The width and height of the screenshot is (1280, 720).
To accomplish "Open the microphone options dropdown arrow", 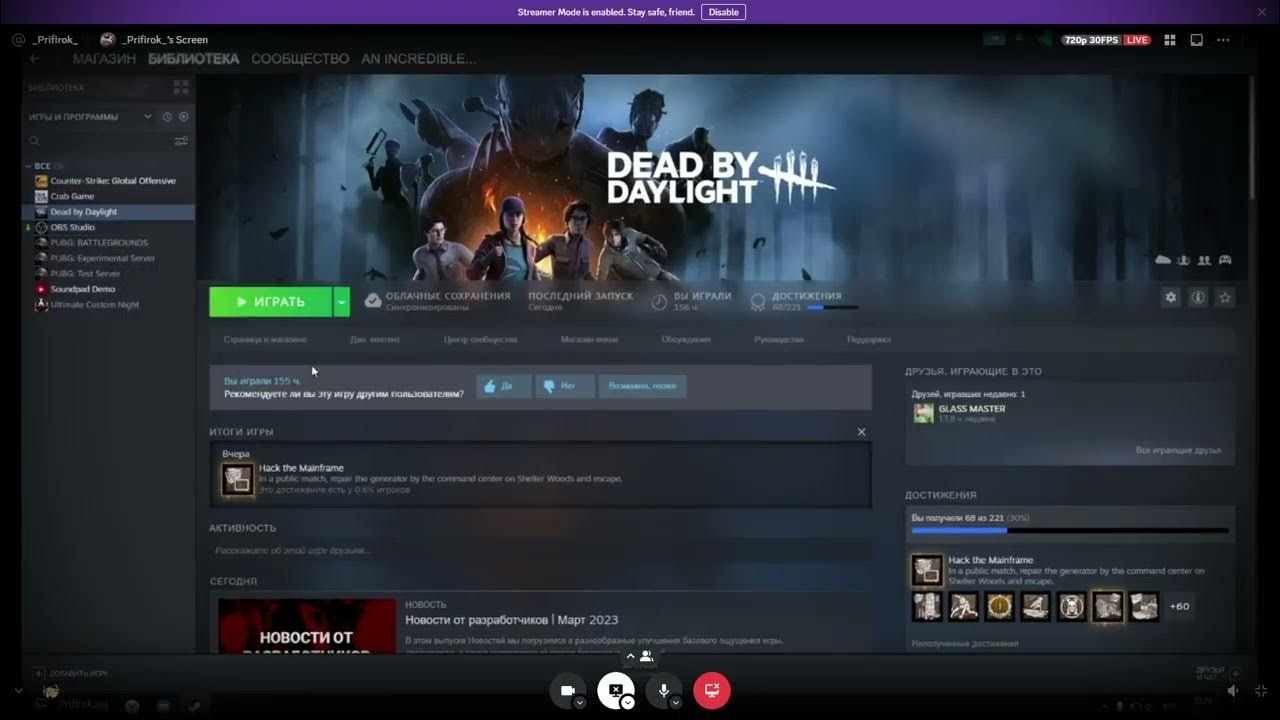I will pos(675,702).
